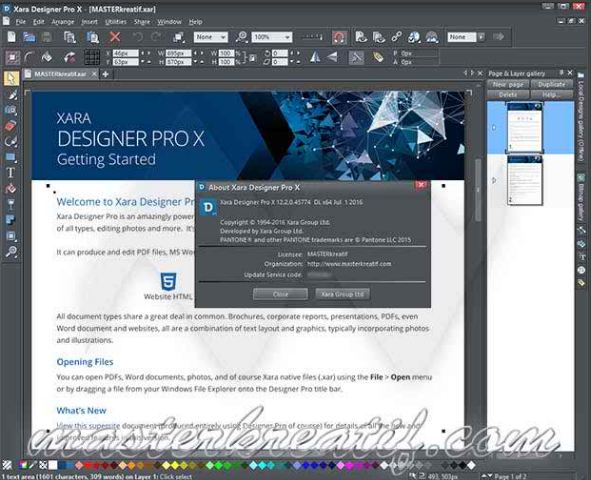591x480 pixels.
Task: Delete selection with the red X icon
Action: click(x=115, y=37)
